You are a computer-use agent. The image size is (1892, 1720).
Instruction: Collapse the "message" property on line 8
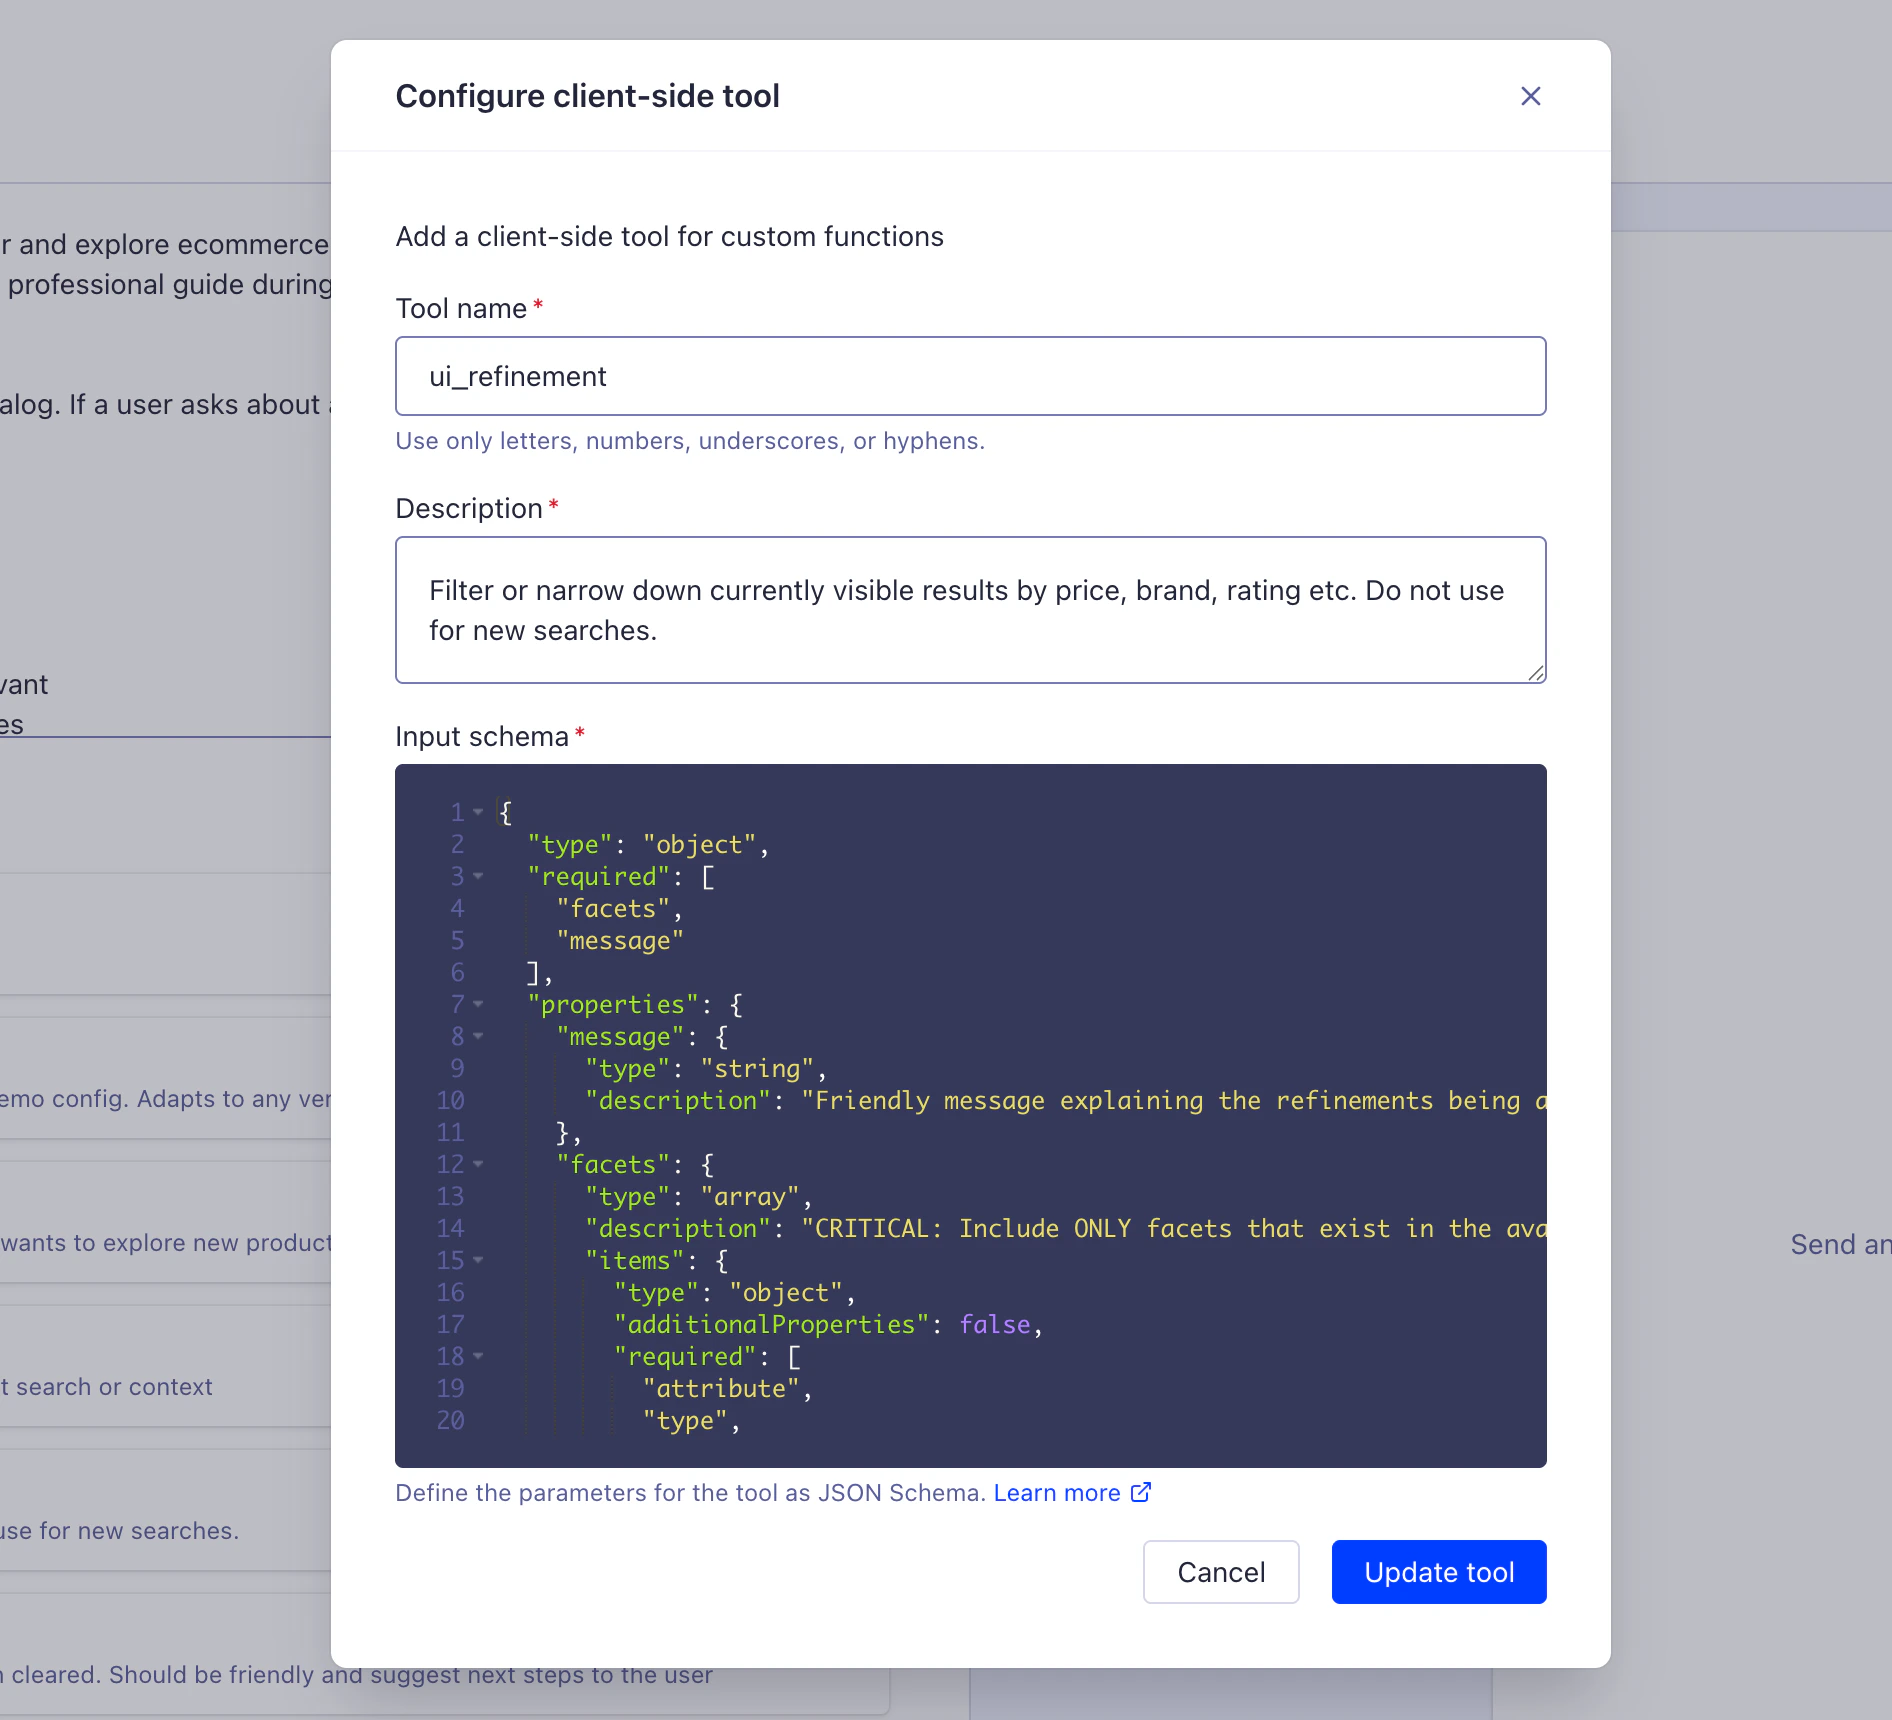[478, 1037]
